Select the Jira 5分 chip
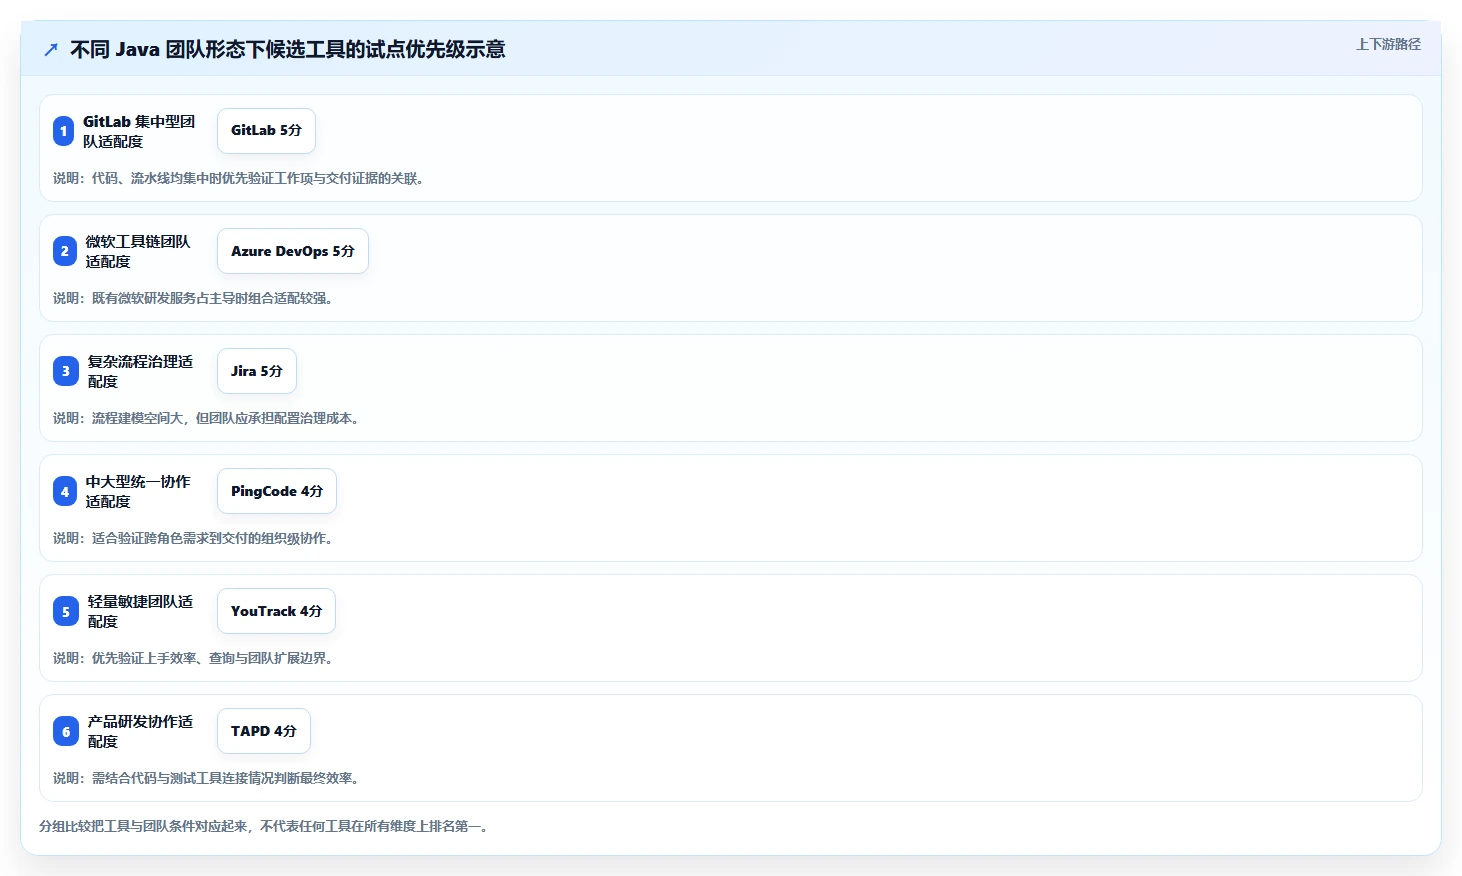1462x876 pixels. tap(257, 371)
